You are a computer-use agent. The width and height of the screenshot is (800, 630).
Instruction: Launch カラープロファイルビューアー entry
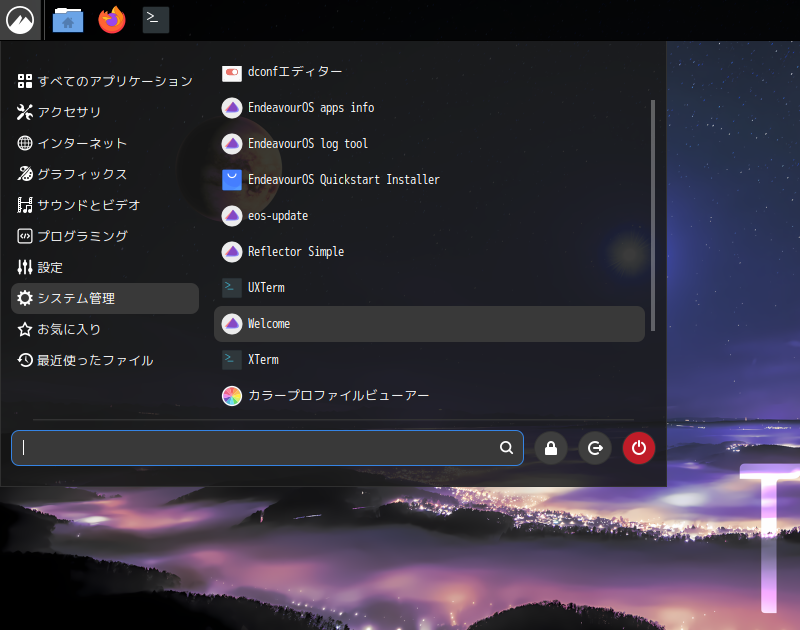point(430,396)
